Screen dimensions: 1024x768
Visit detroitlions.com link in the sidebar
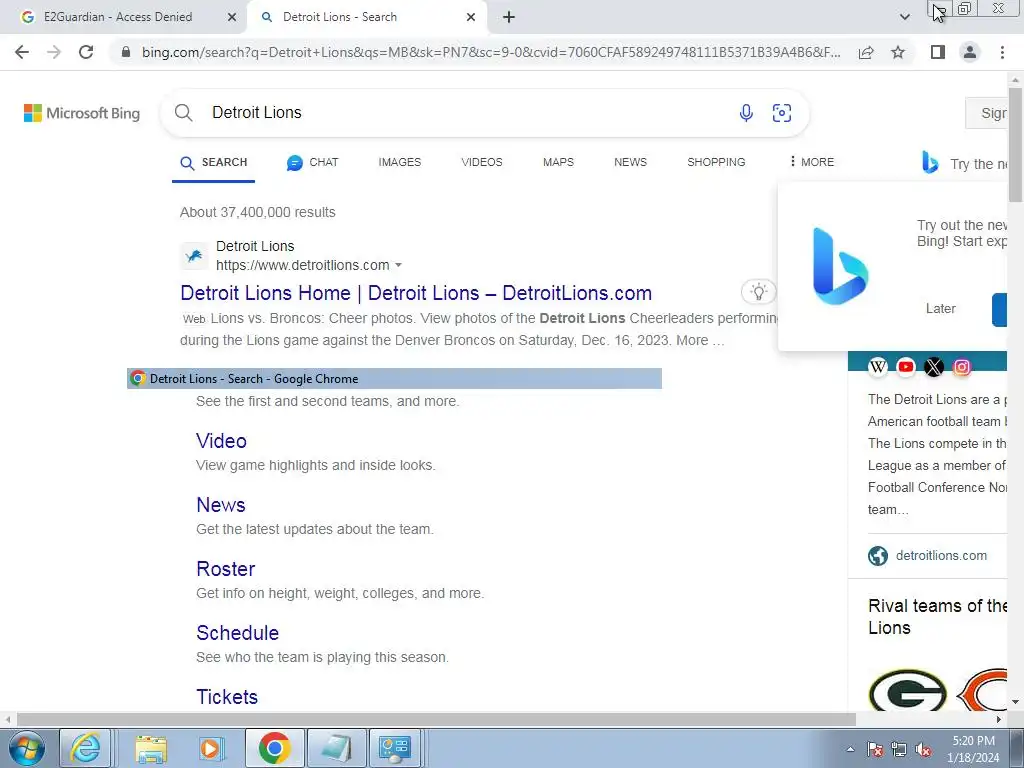pyautogui.click(x=941, y=556)
